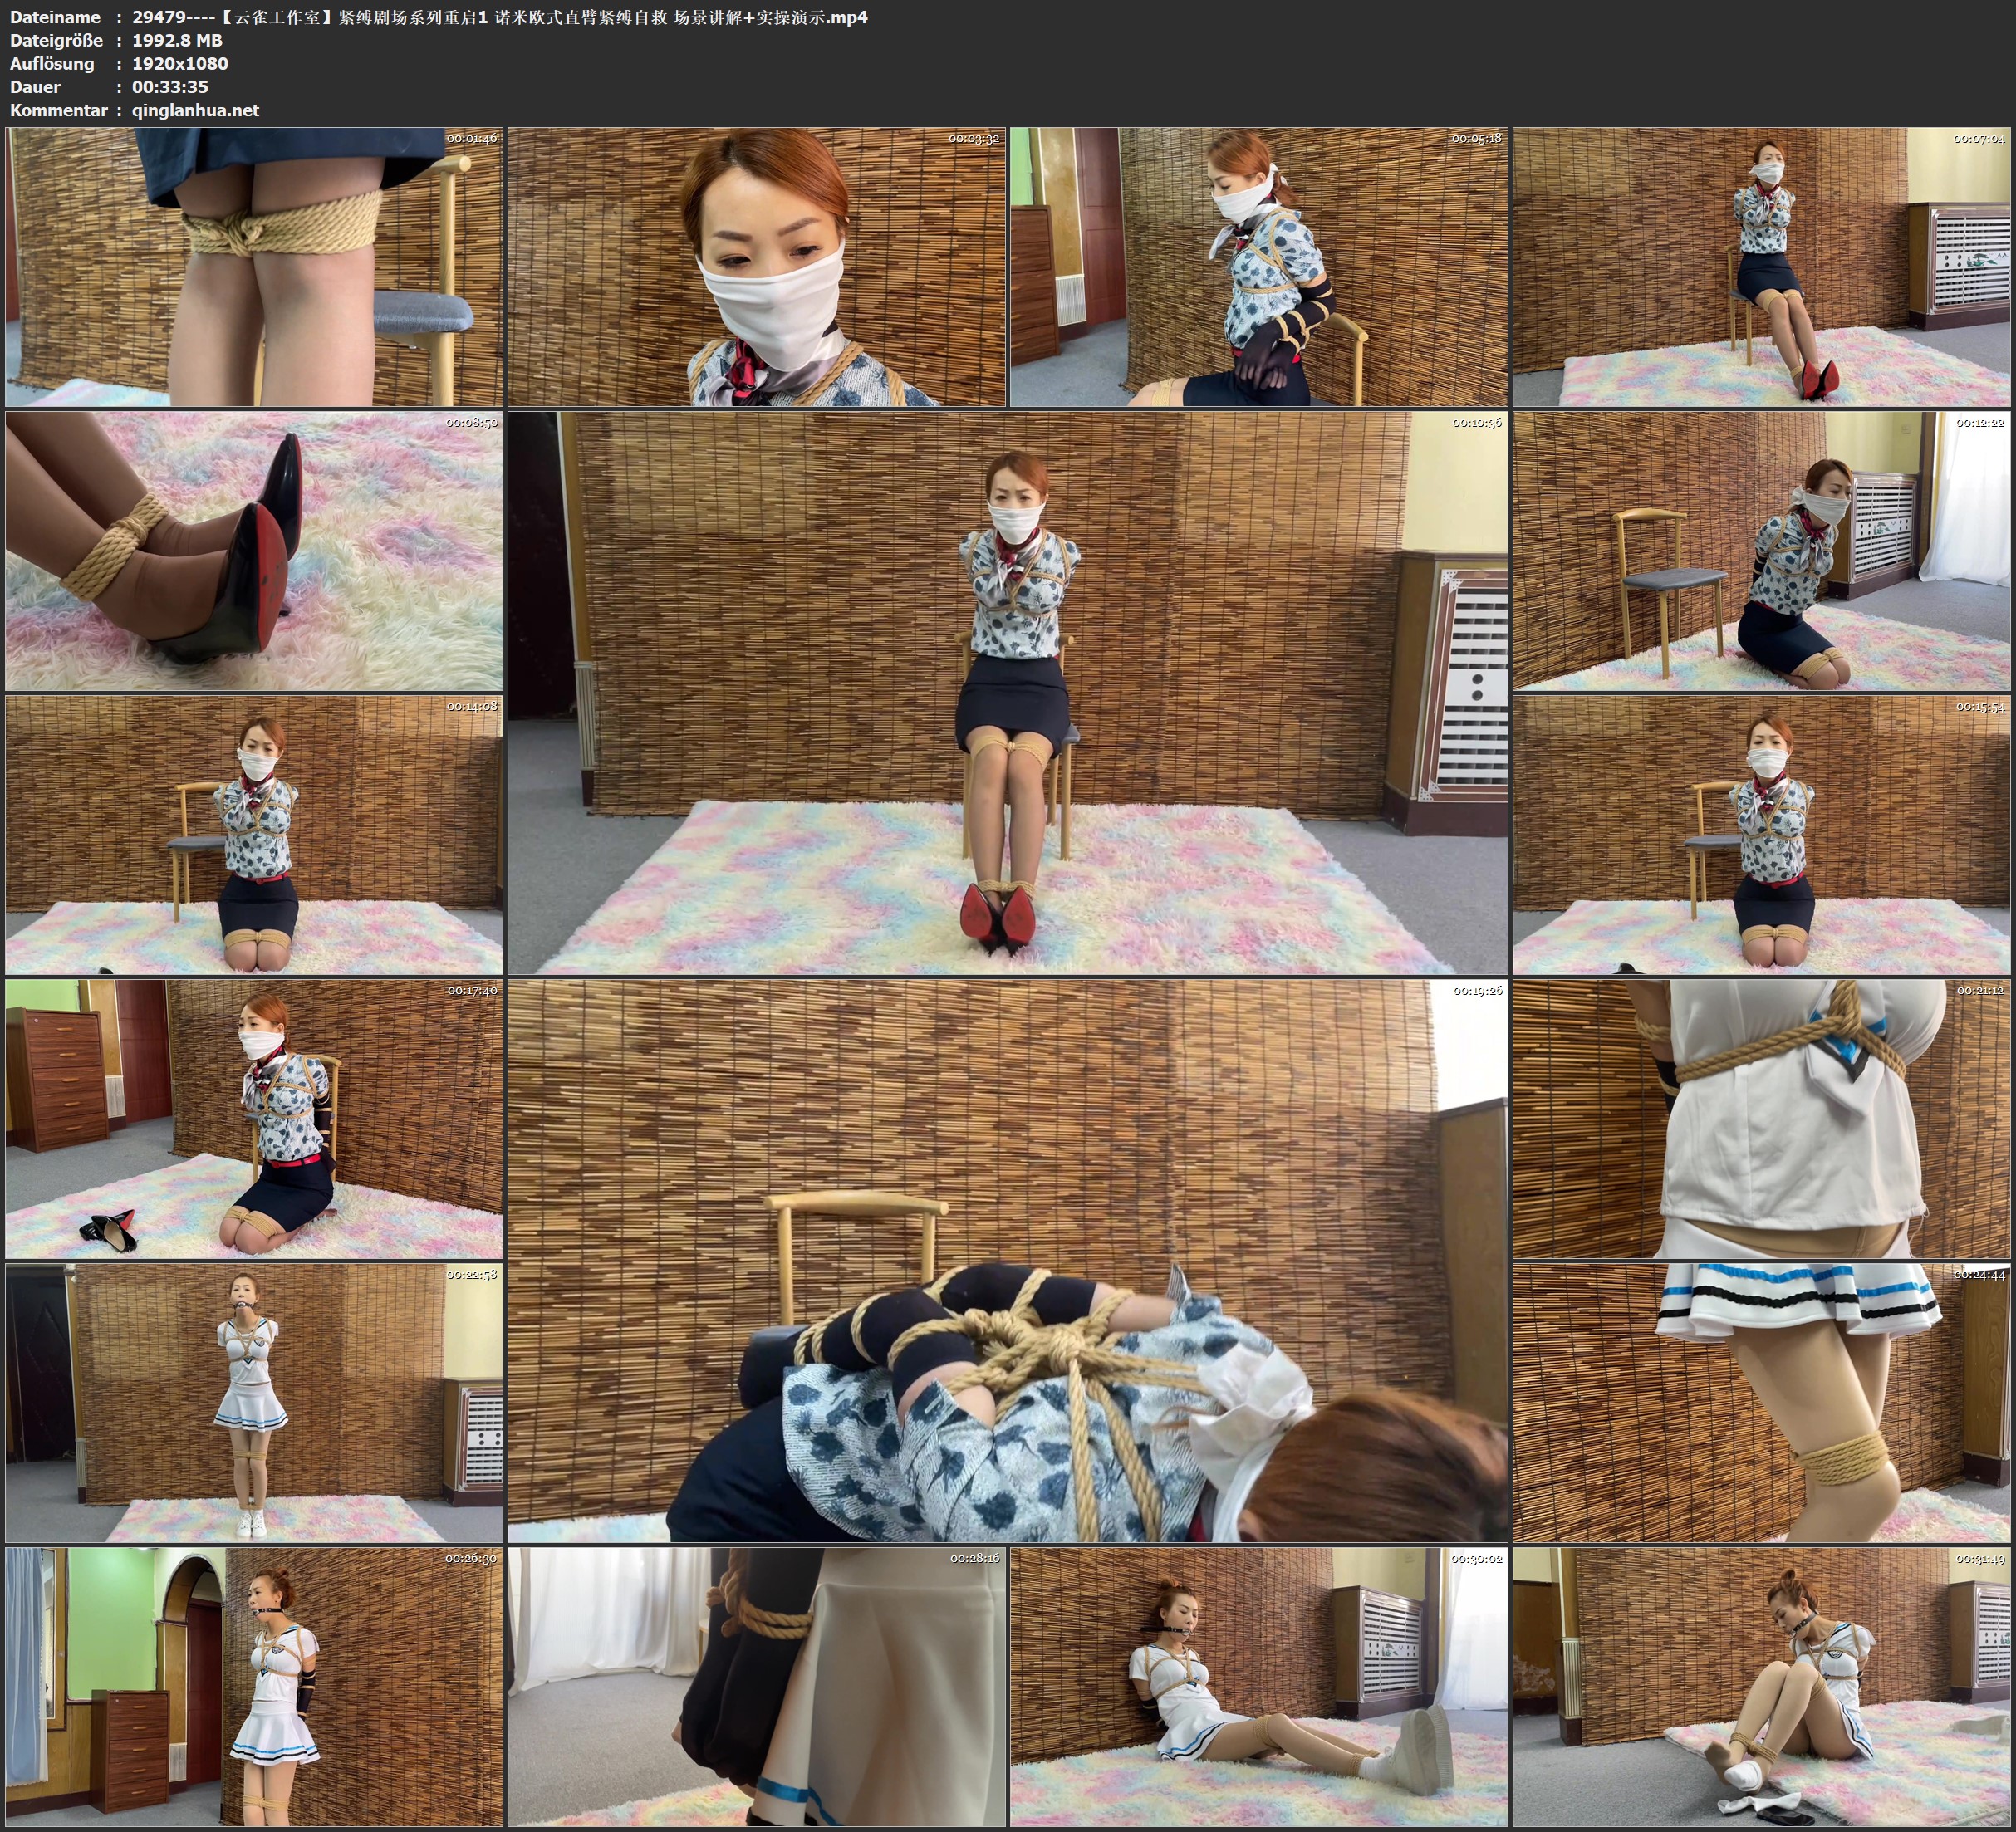Open the frame marked 00:05:18

[1258, 267]
